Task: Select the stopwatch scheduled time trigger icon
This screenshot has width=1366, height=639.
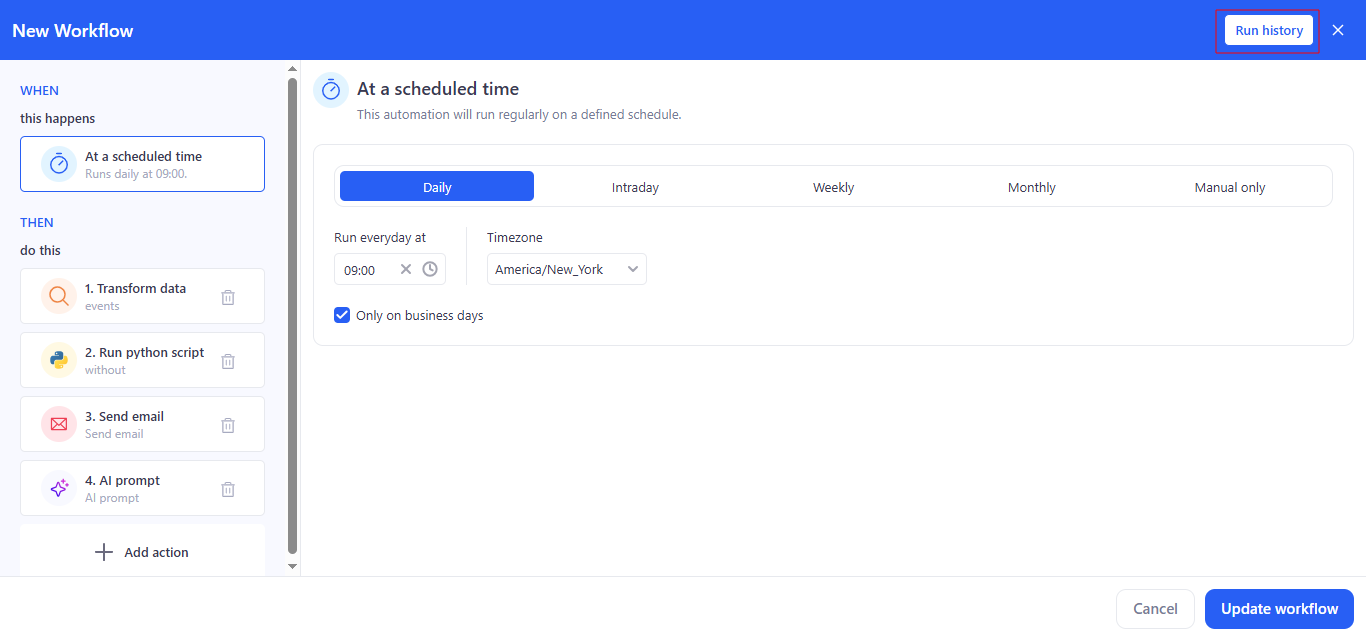Action: 58,163
